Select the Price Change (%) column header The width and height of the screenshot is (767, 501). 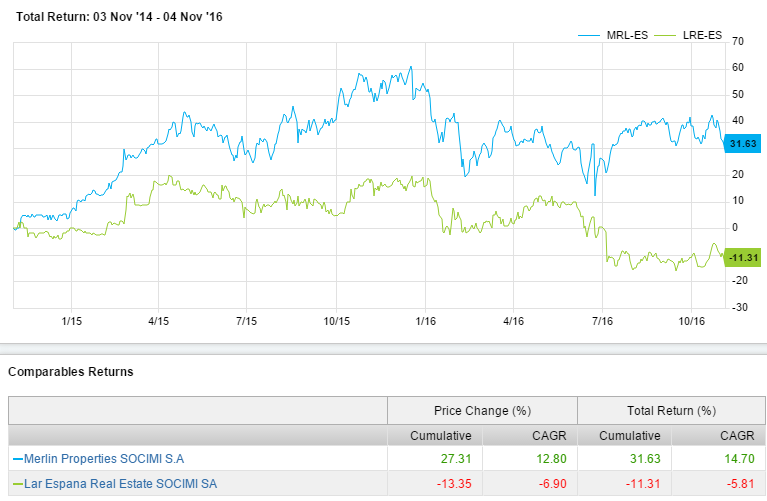pyautogui.click(x=482, y=410)
